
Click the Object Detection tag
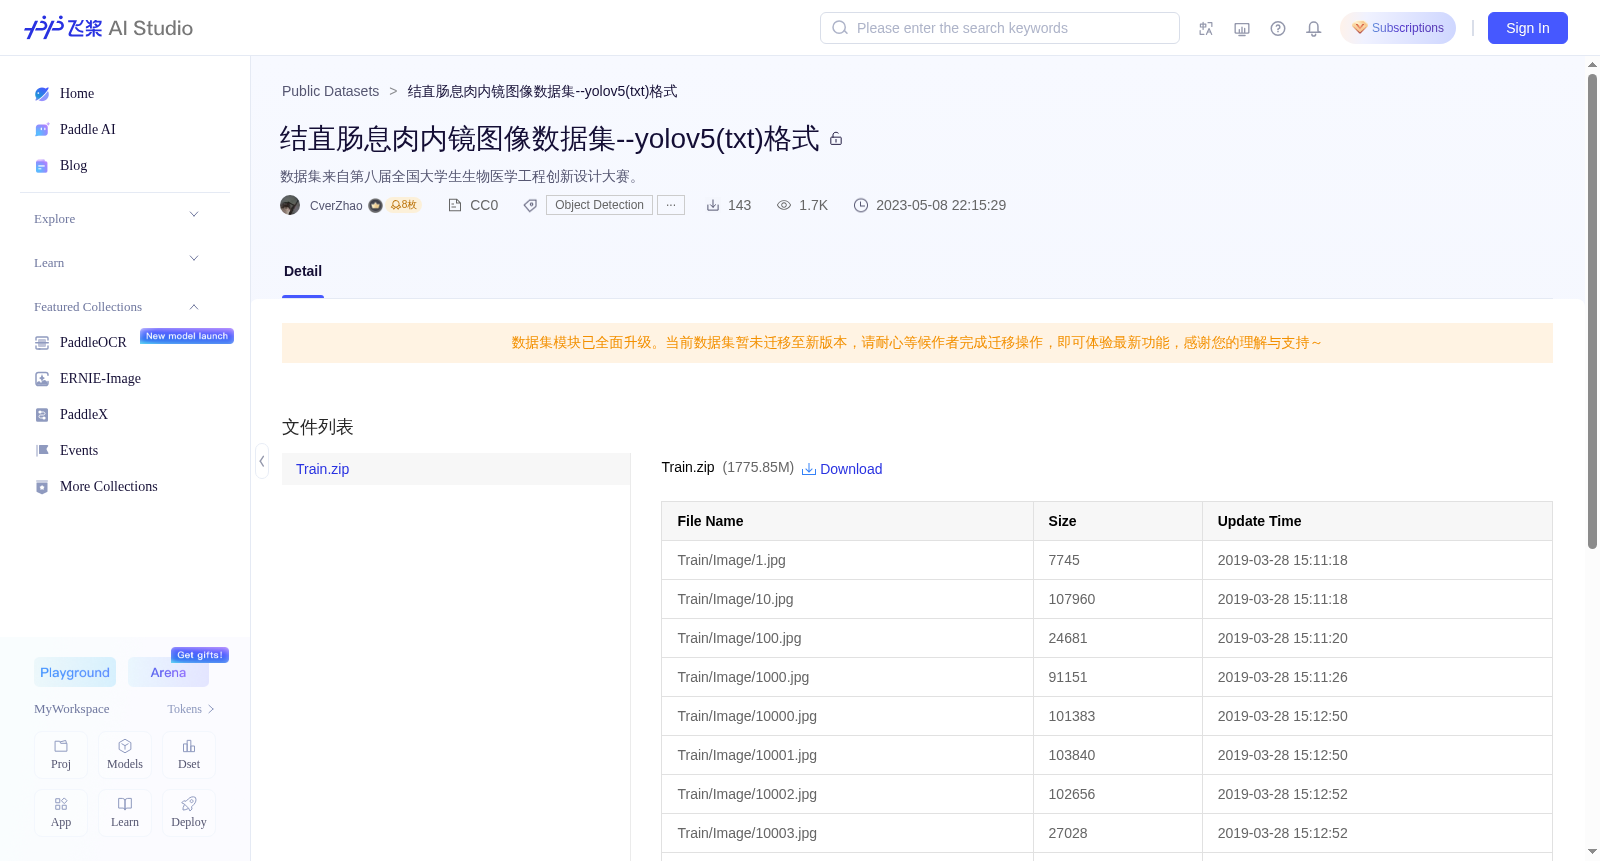(599, 205)
